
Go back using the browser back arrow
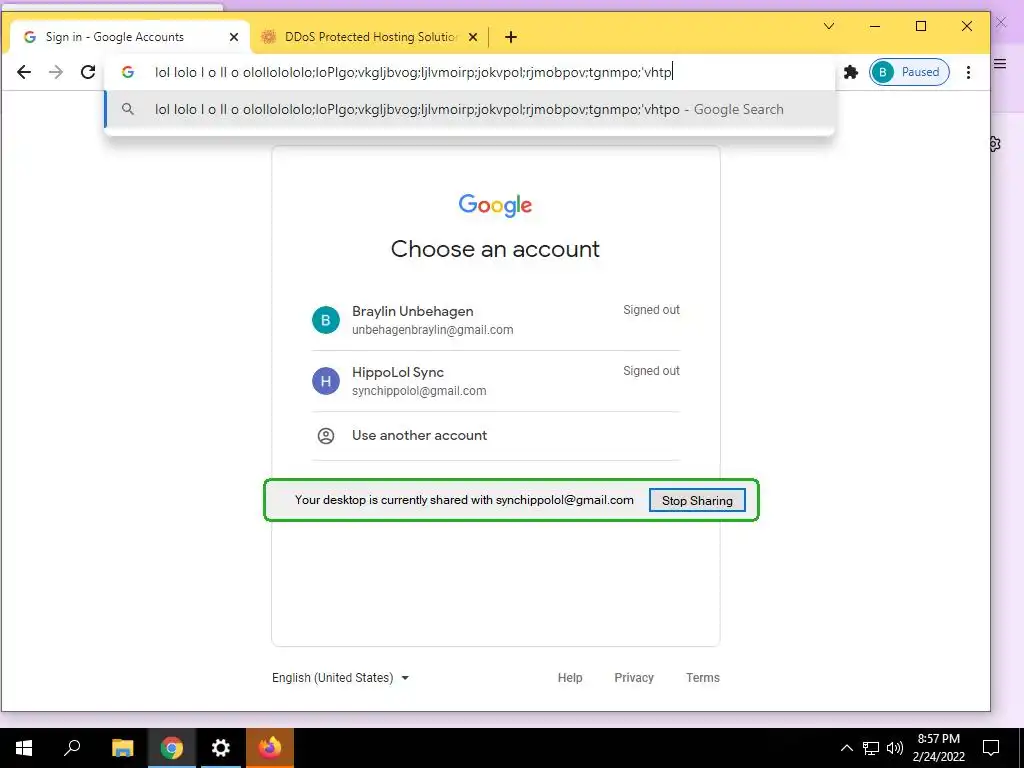(x=24, y=72)
